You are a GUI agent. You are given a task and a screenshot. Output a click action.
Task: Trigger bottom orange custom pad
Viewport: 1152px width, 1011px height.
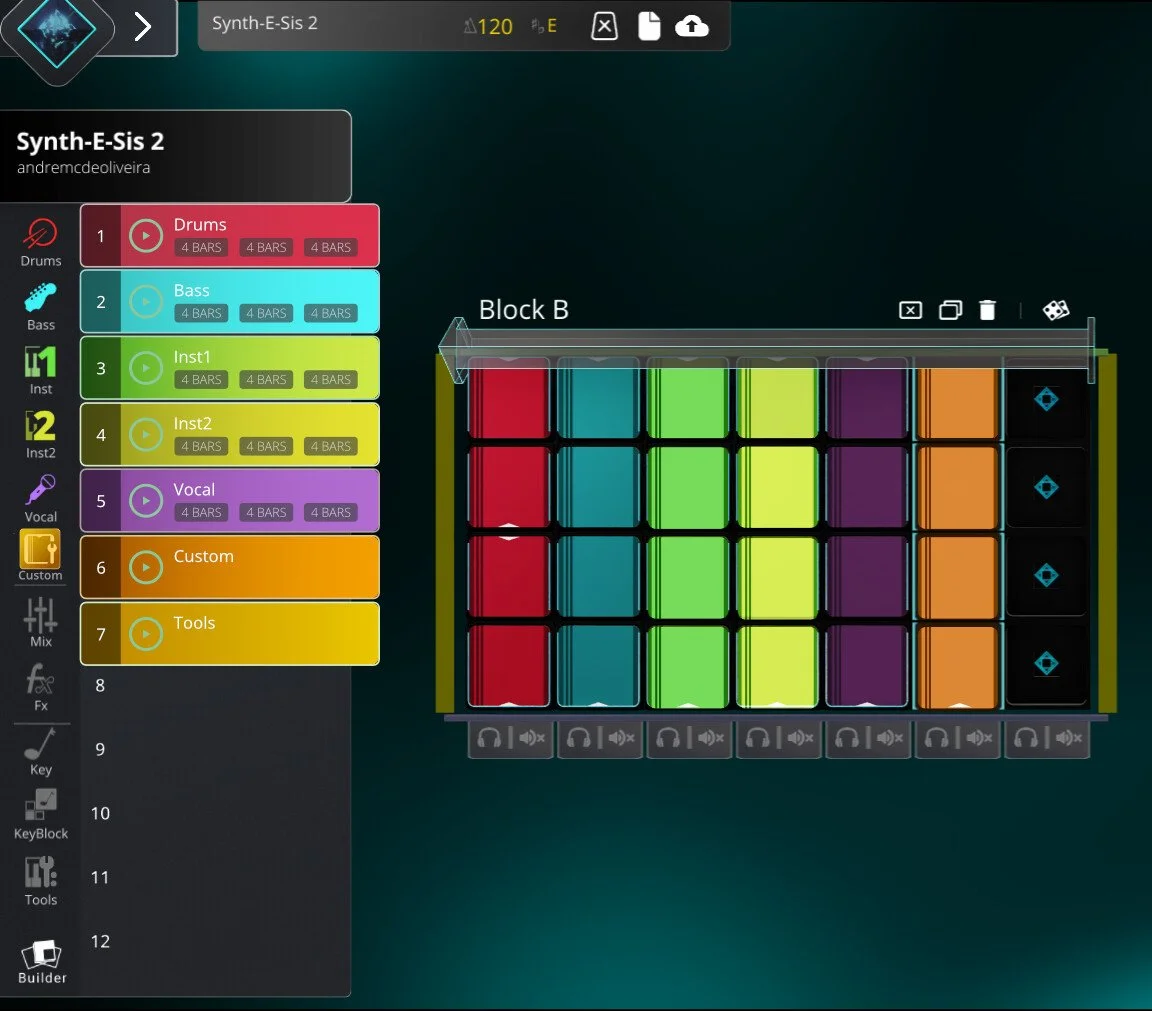[x=958, y=666]
